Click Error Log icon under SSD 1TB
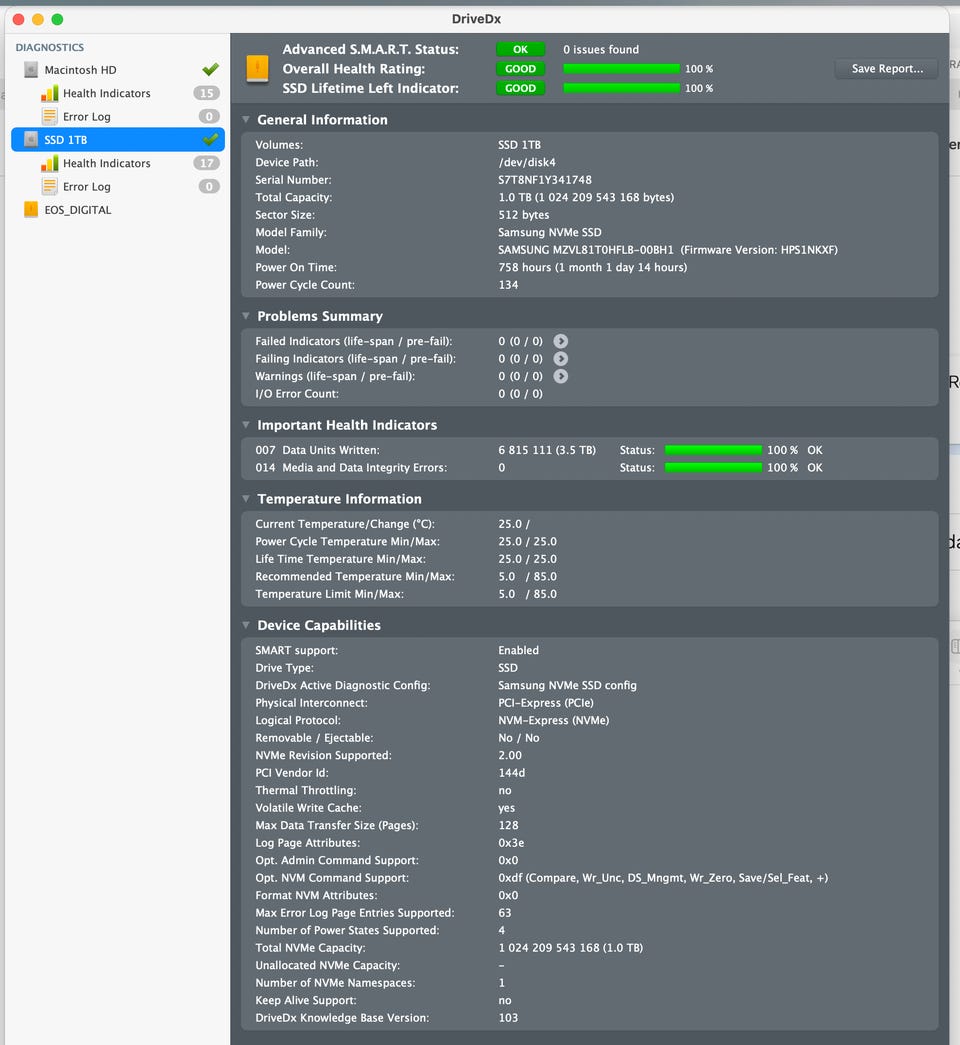 pyautogui.click(x=49, y=187)
